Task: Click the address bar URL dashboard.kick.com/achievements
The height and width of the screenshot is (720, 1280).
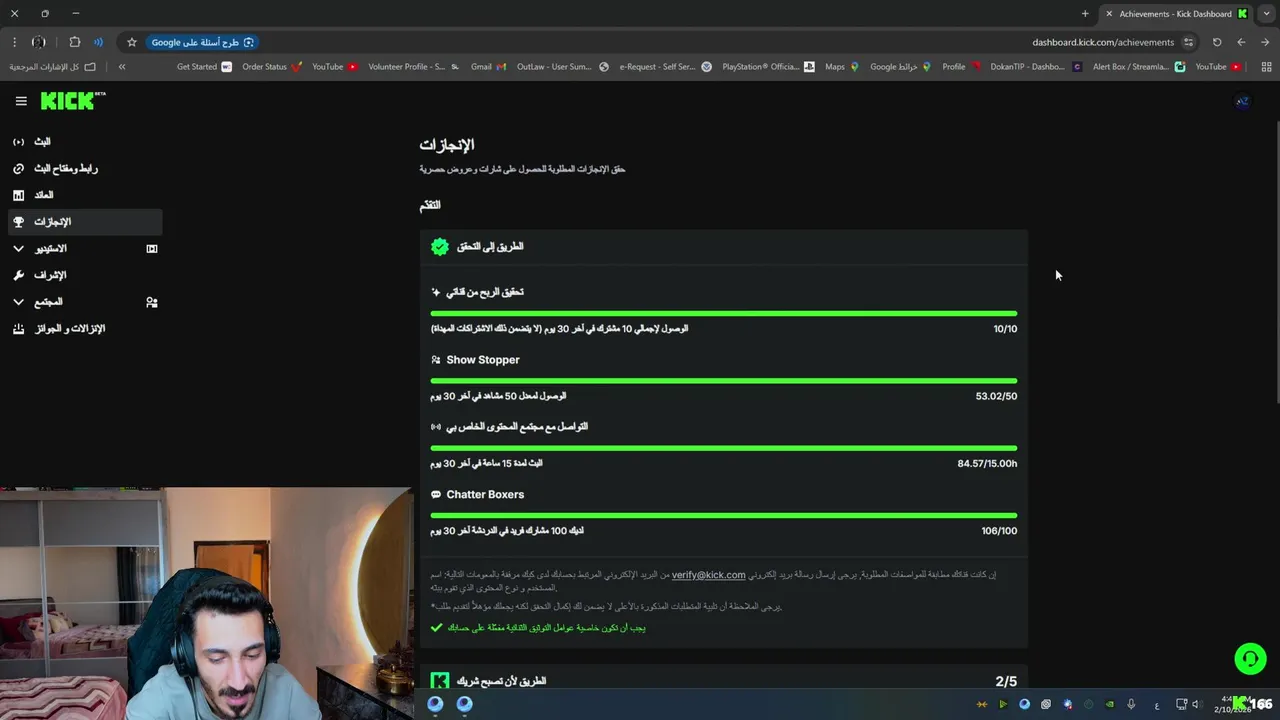Action: click(x=1103, y=42)
